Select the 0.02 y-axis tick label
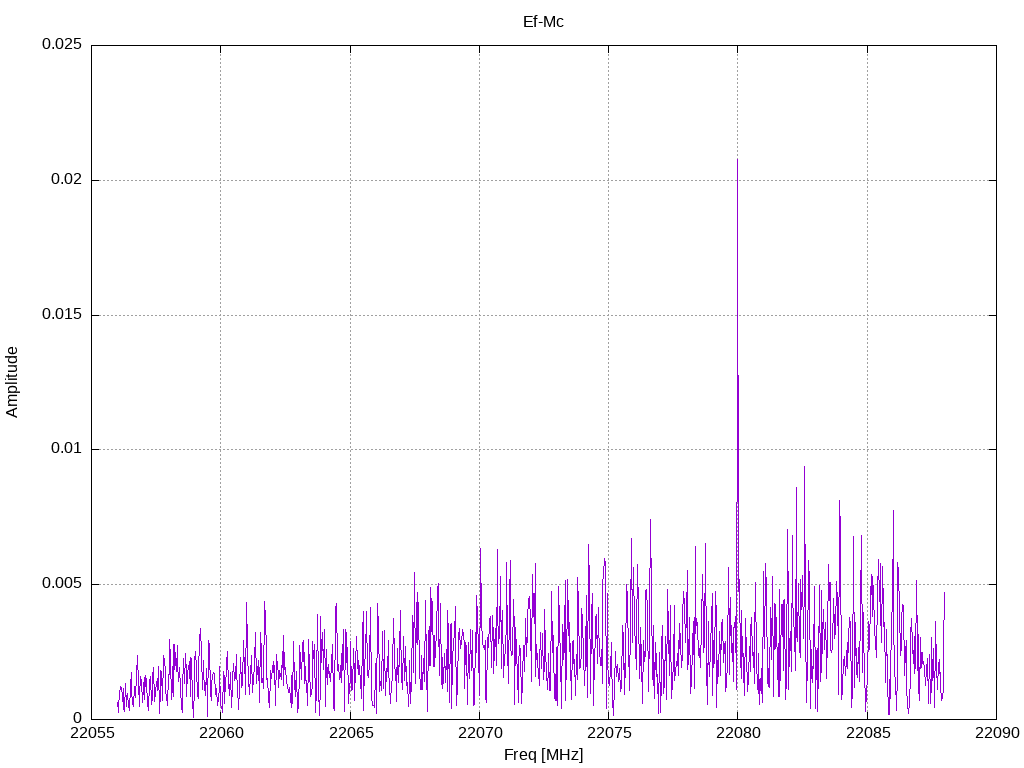Image resolution: width=1024 pixels, height=768 pixels. pos(65,180)
